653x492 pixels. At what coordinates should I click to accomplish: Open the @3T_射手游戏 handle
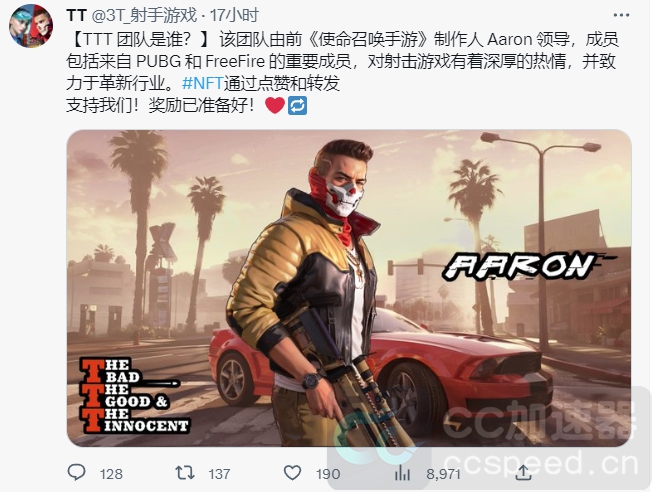tap(144, 16)
